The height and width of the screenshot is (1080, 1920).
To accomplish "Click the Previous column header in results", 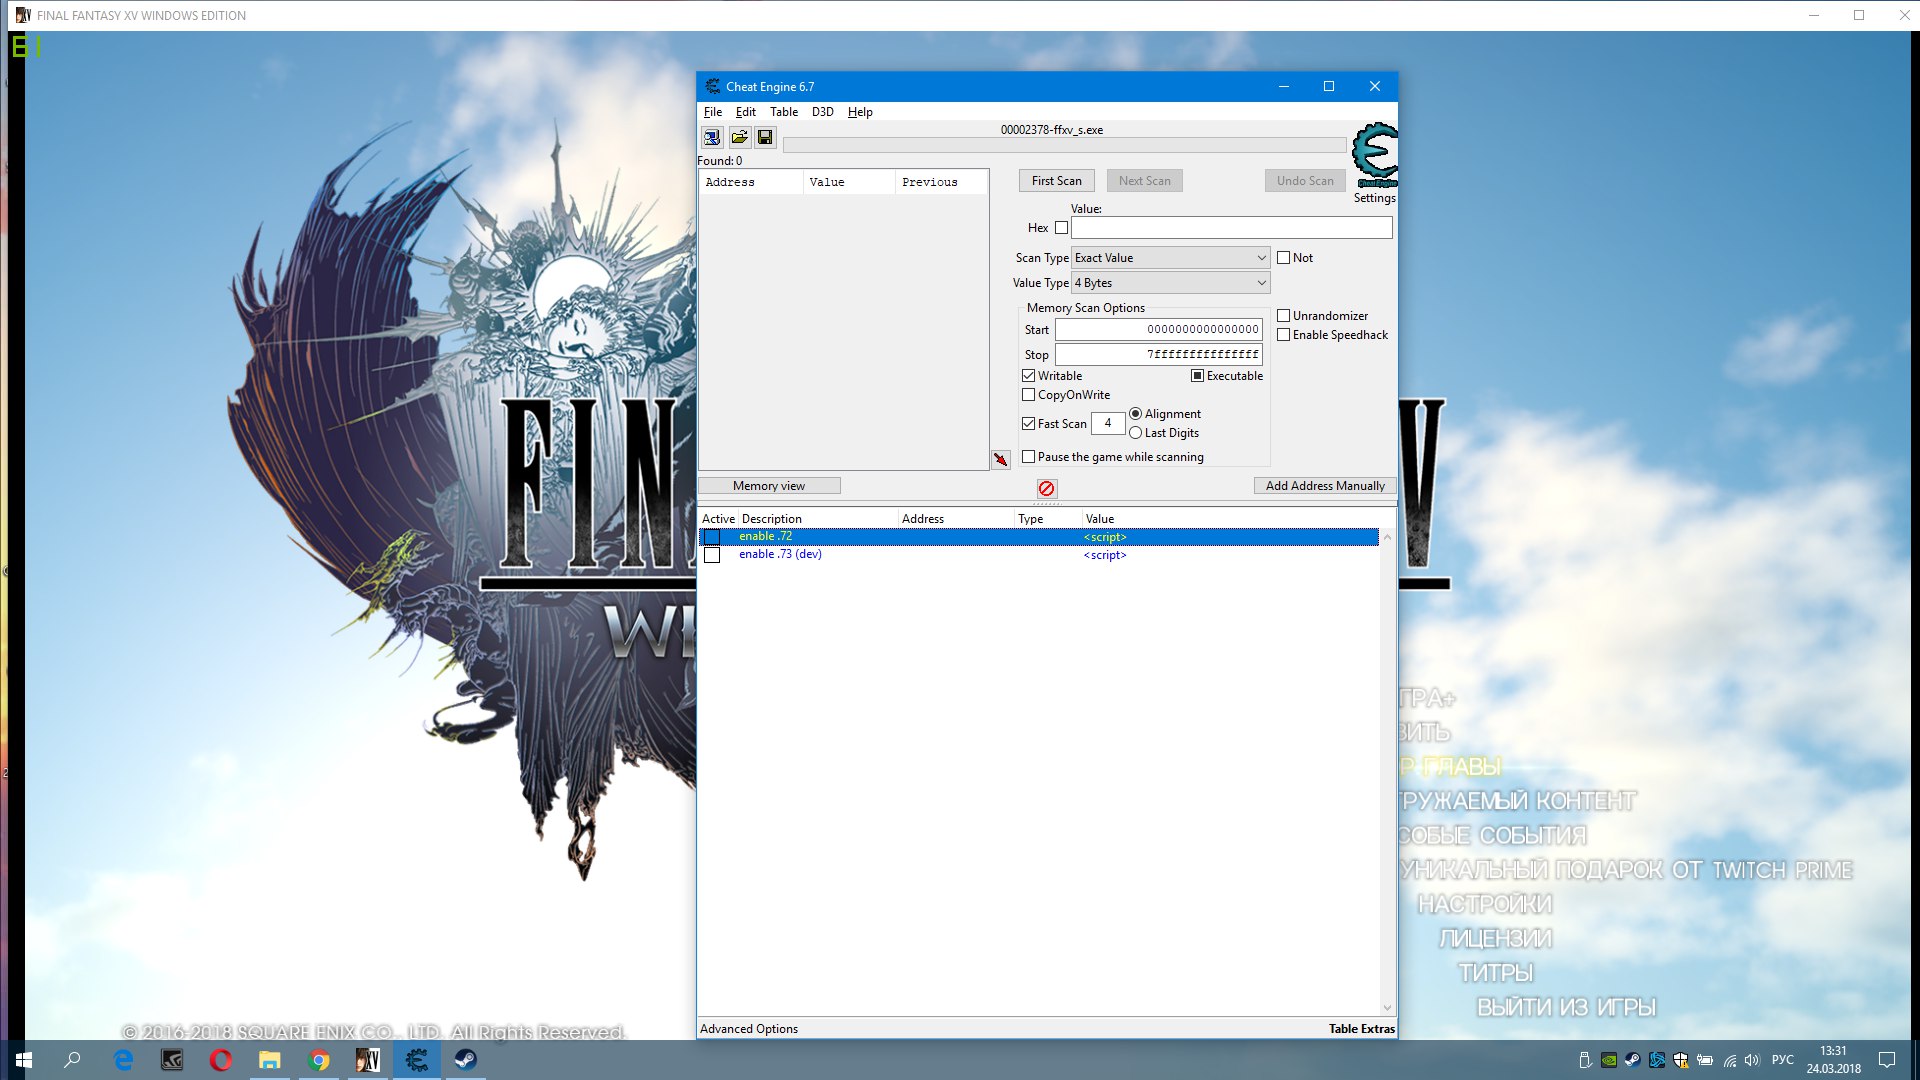I will click(x=942, y=182).
